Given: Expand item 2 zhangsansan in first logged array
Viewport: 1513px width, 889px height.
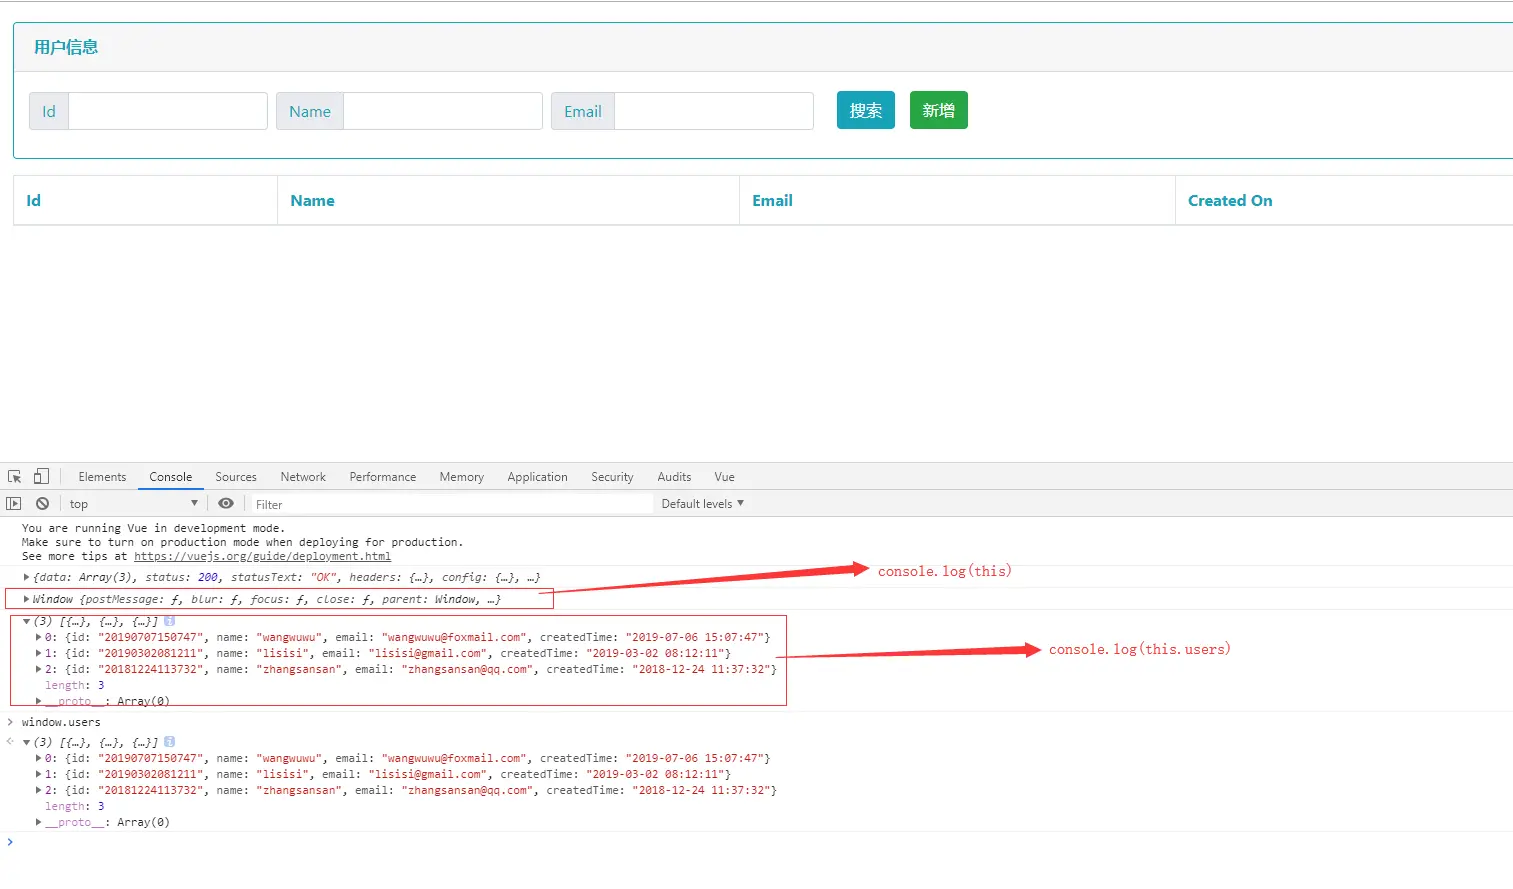Looking at the screenshot, I should (x=39, y=669).
